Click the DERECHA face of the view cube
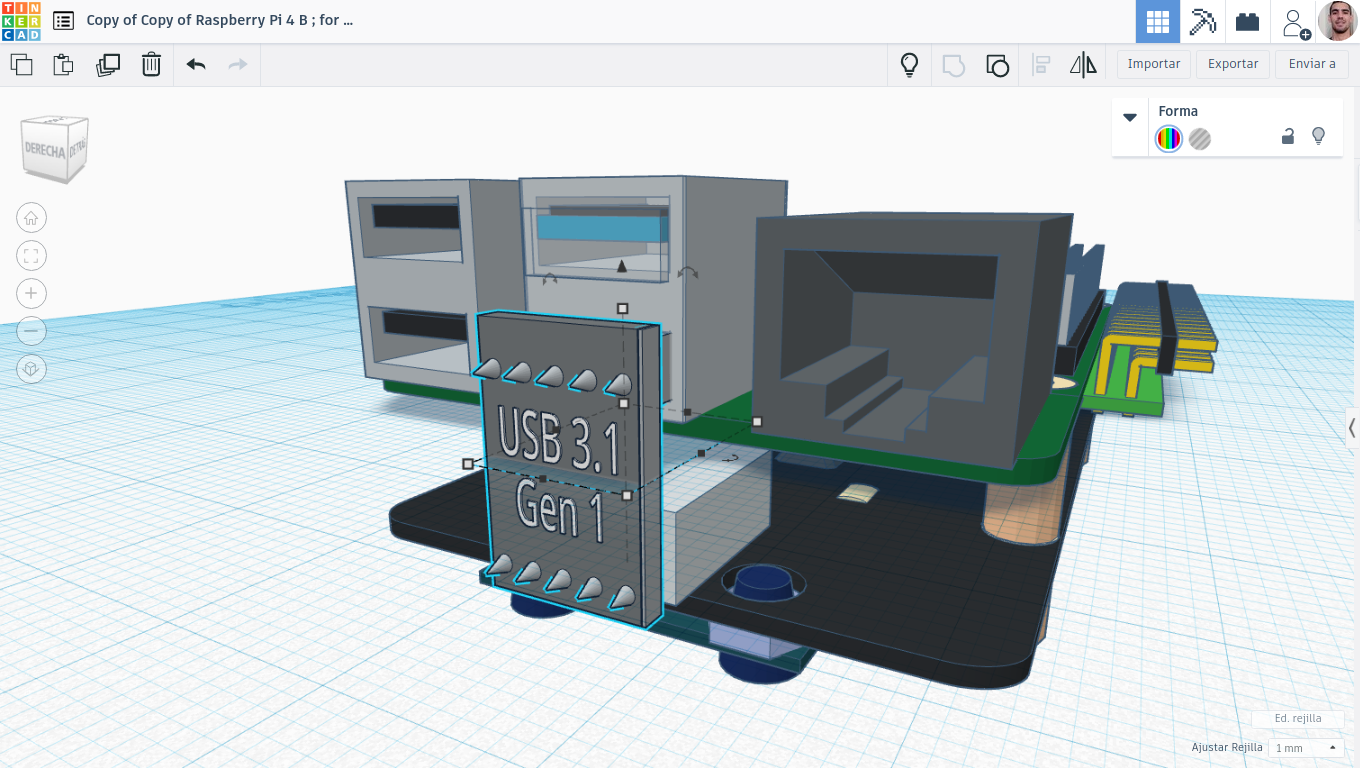The height and width of the screenshot is (768, 1360). point(44,152)
